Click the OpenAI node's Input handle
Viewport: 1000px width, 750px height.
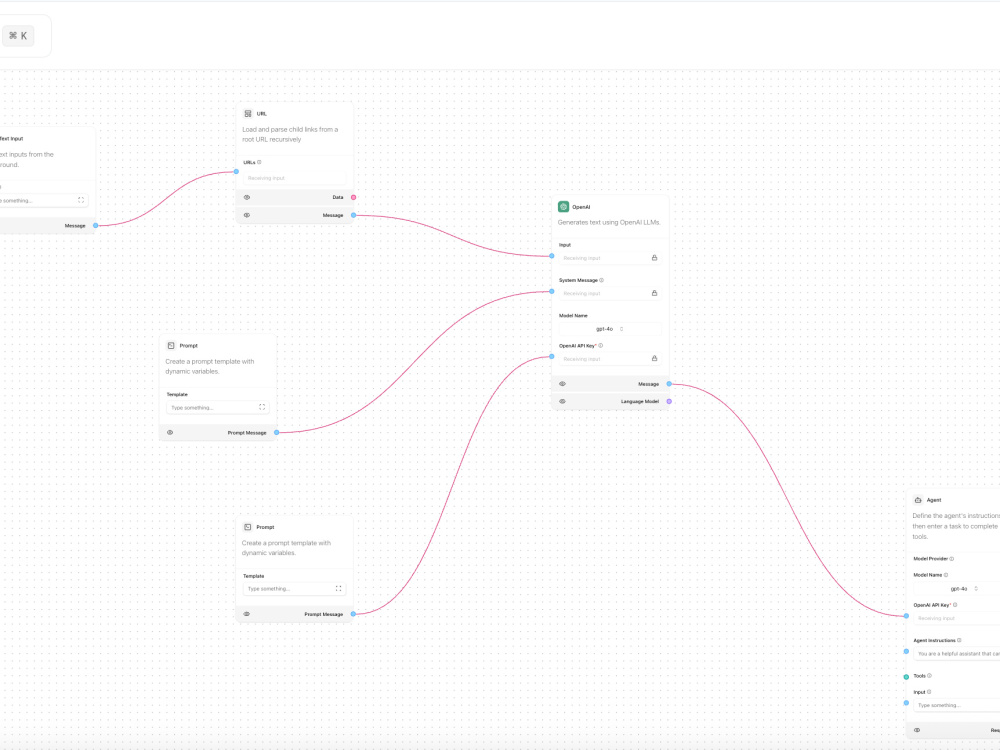point(552,256)
